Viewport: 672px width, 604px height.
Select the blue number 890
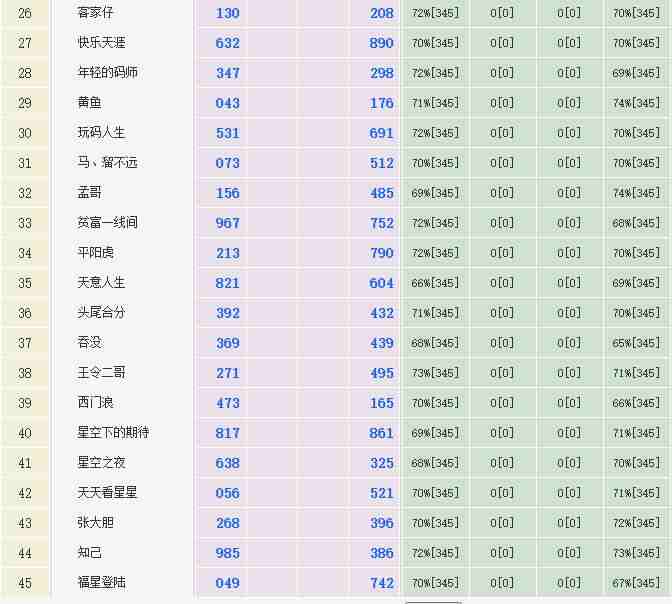point(381,43)
